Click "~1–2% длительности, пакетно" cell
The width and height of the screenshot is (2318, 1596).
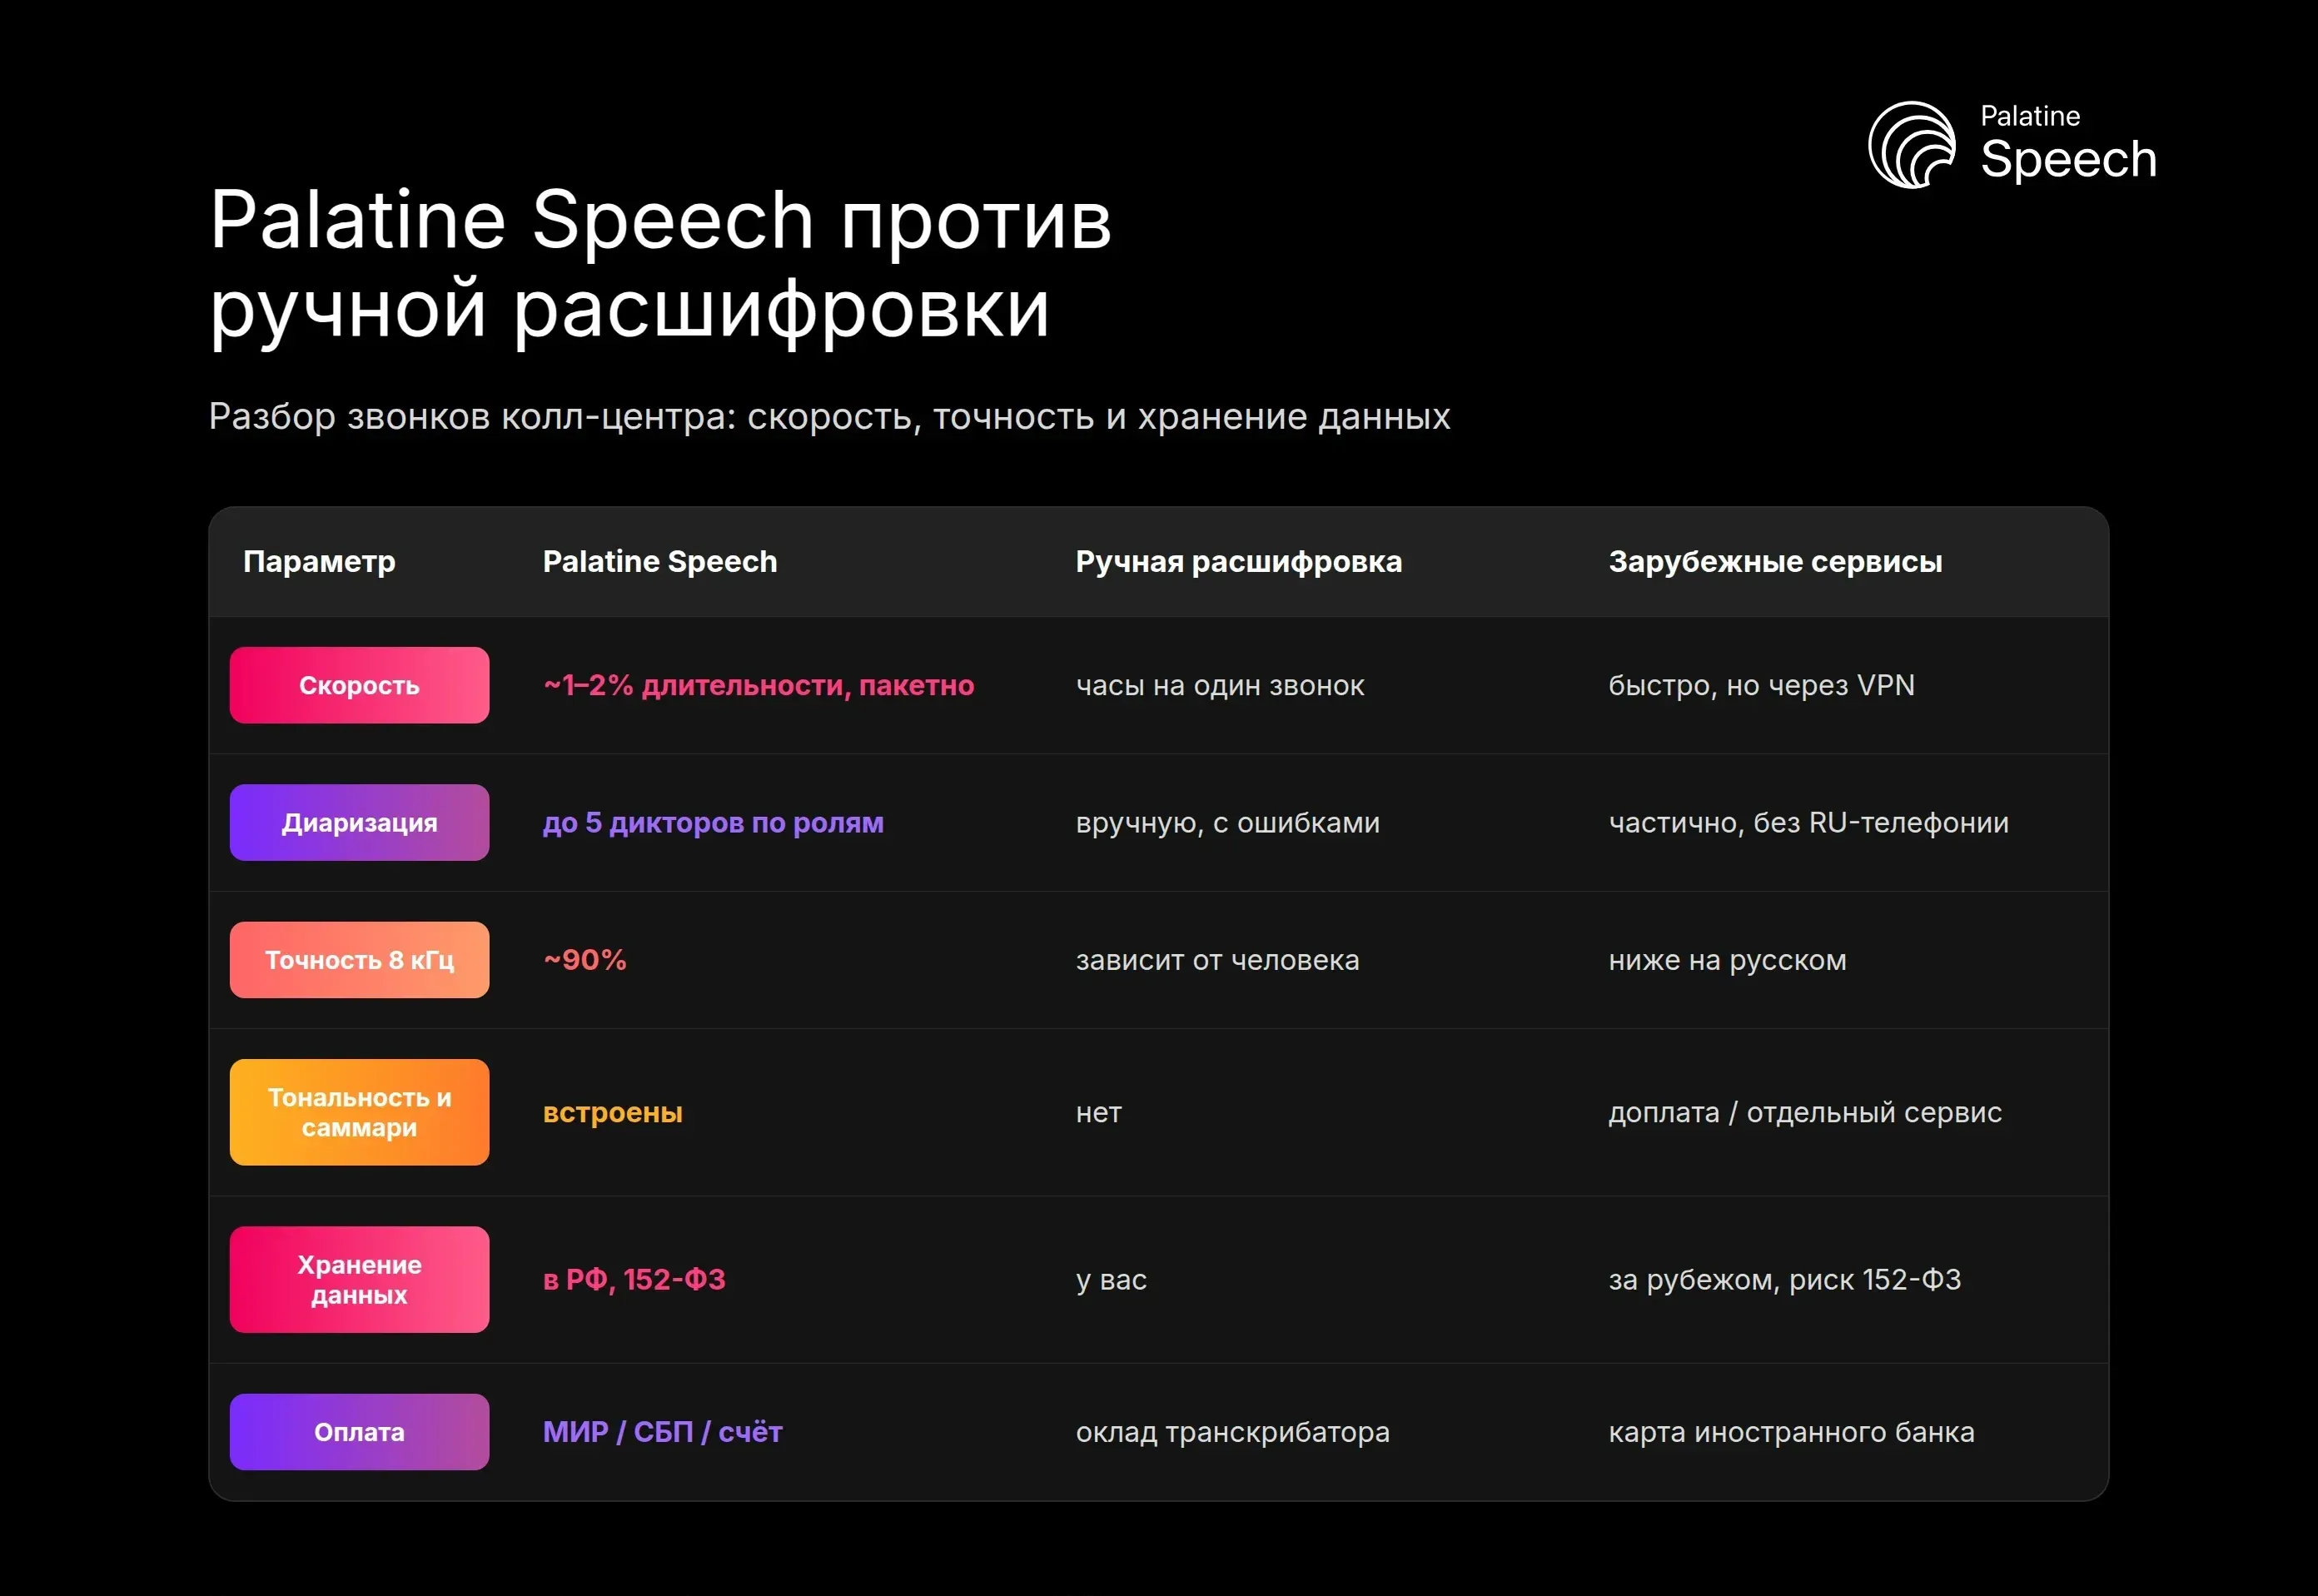pyautogui.click(x=758, y=685)
